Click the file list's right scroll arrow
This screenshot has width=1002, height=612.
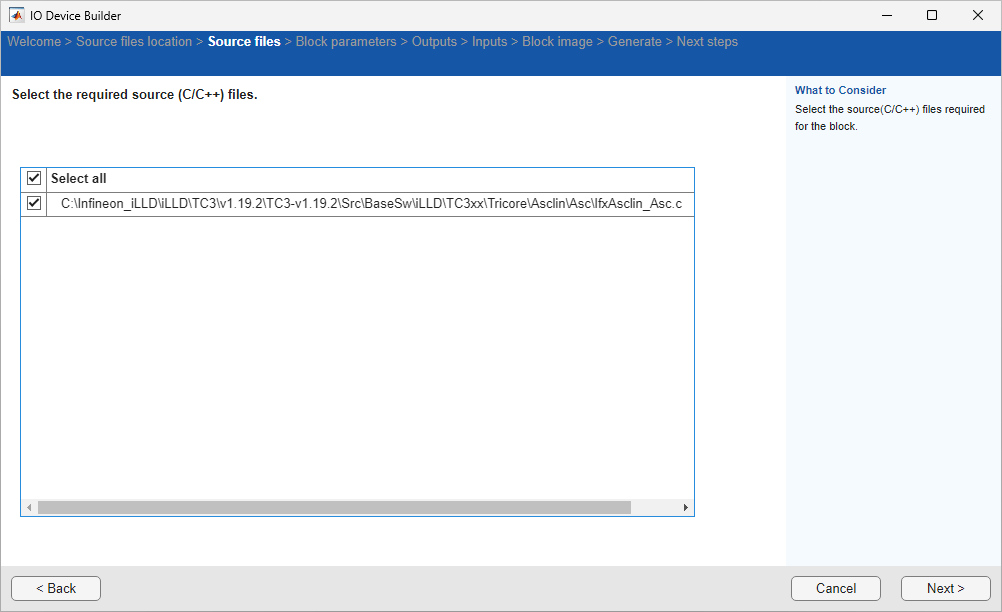pyautogui.click(x=686, y=508)
